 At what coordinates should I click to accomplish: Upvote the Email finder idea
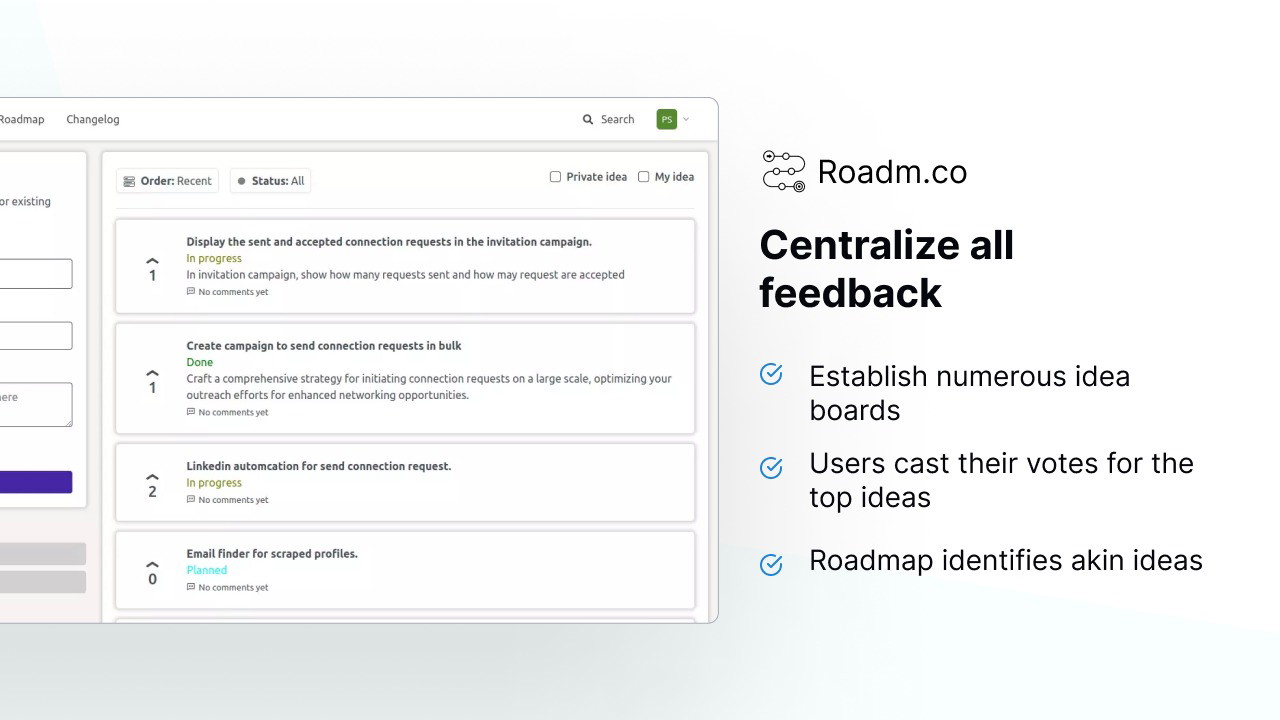[152, 565]
